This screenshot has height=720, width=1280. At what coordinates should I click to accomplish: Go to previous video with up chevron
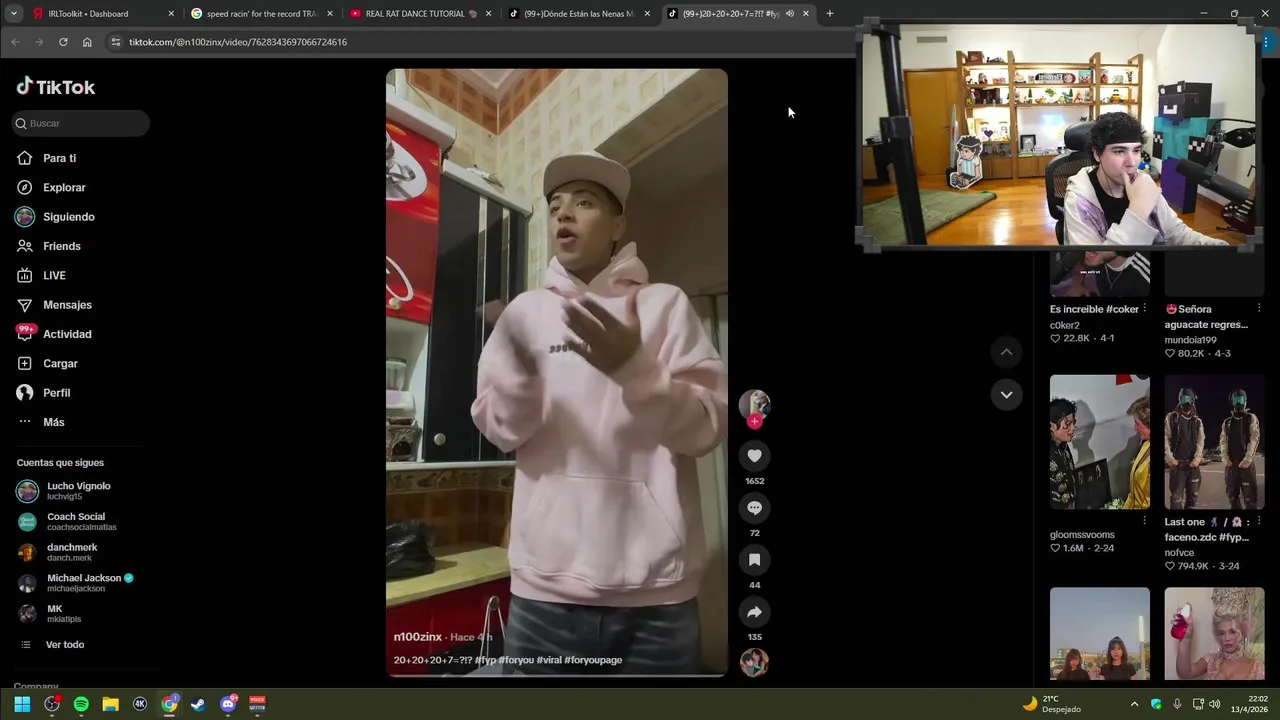click(x=1006, y=352)
